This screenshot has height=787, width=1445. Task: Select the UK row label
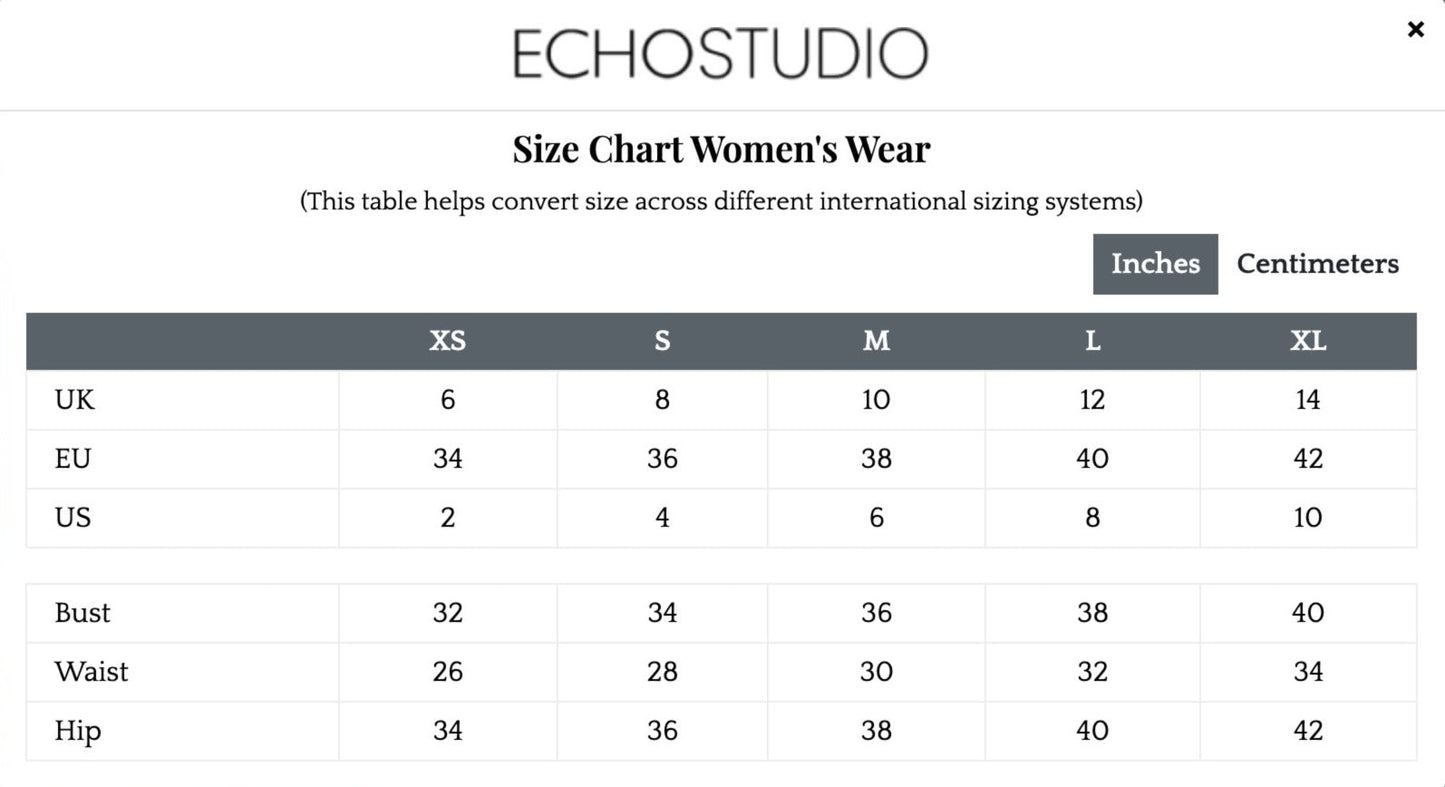75,400
